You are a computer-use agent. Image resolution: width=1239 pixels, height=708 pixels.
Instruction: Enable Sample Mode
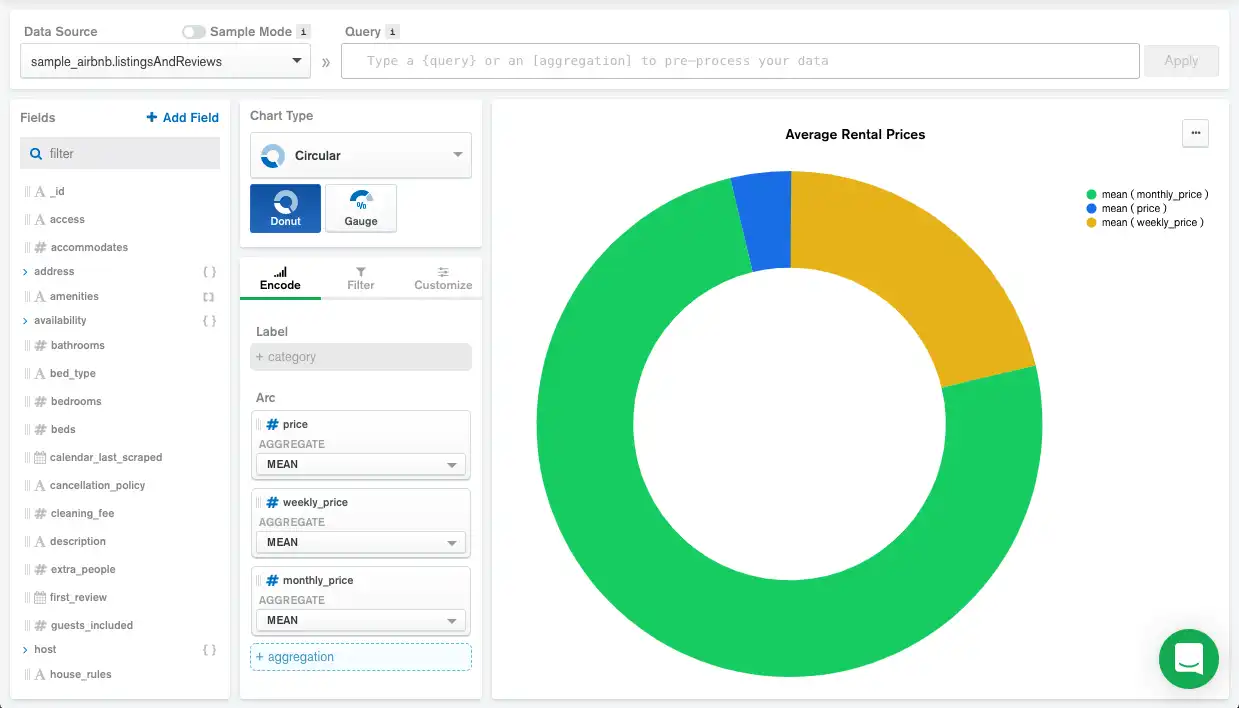pos(191,31)
